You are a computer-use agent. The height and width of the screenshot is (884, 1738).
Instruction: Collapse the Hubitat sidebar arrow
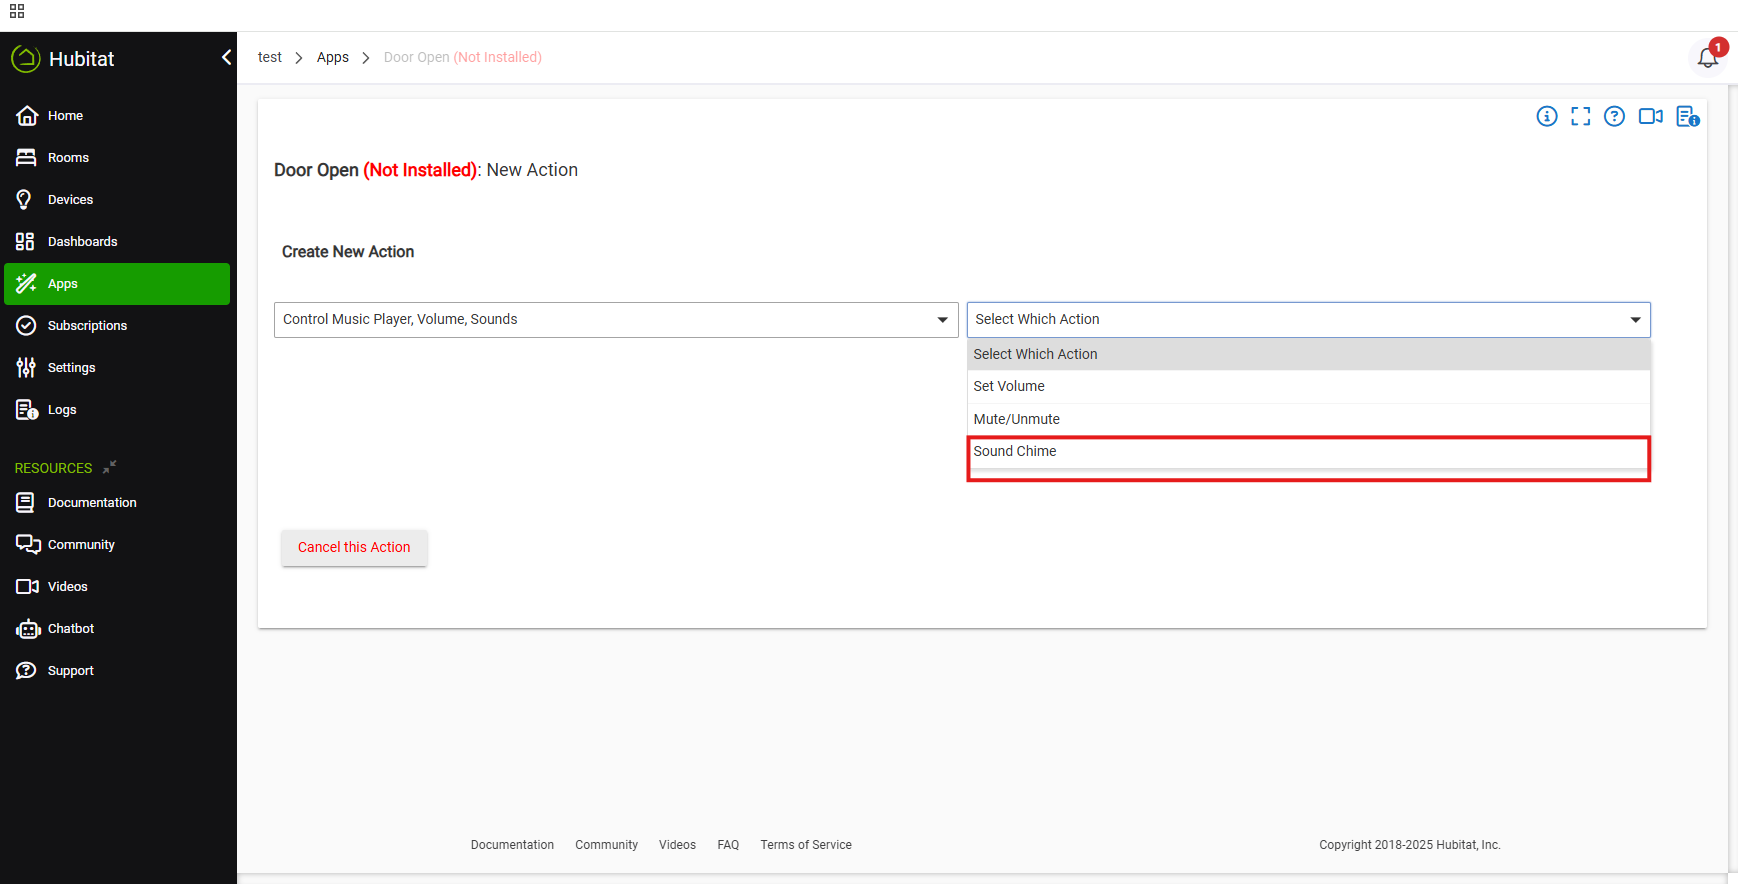[226, 58]
